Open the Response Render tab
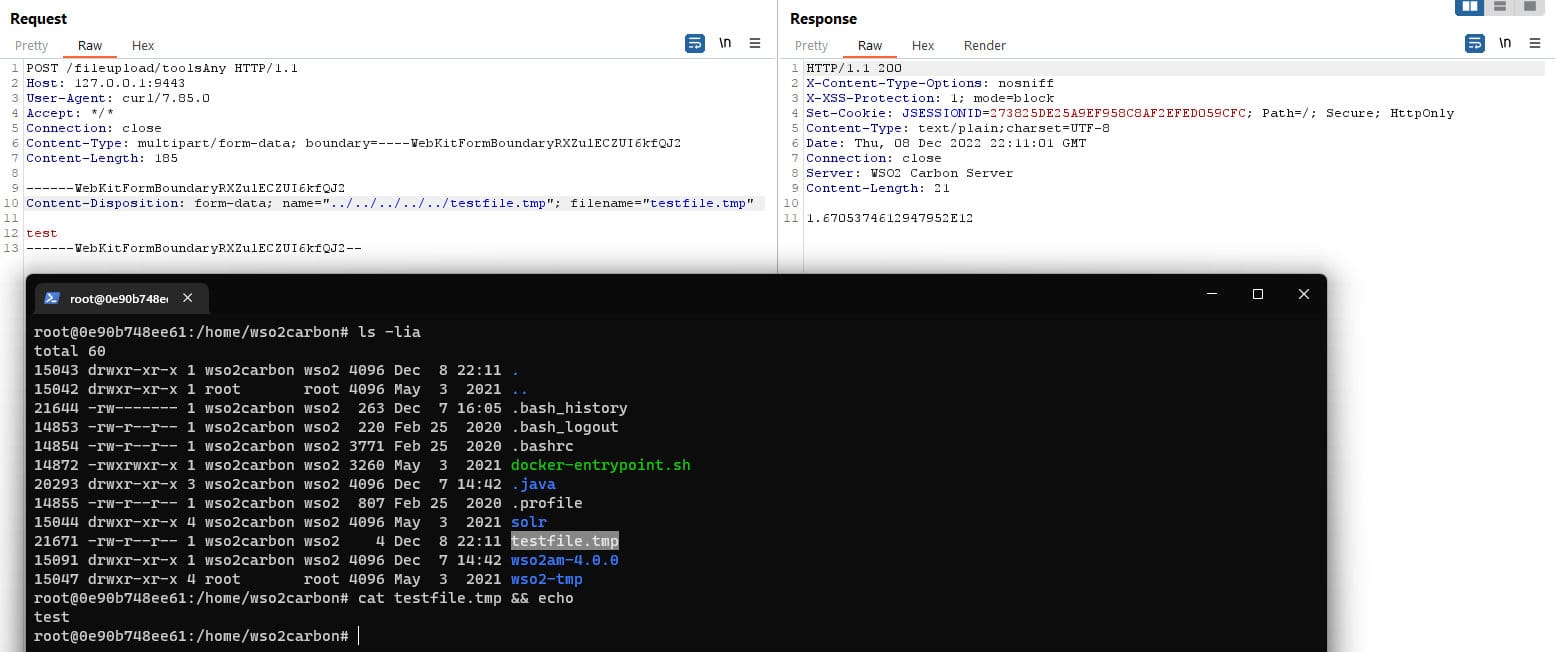 (x=985, y=45)
